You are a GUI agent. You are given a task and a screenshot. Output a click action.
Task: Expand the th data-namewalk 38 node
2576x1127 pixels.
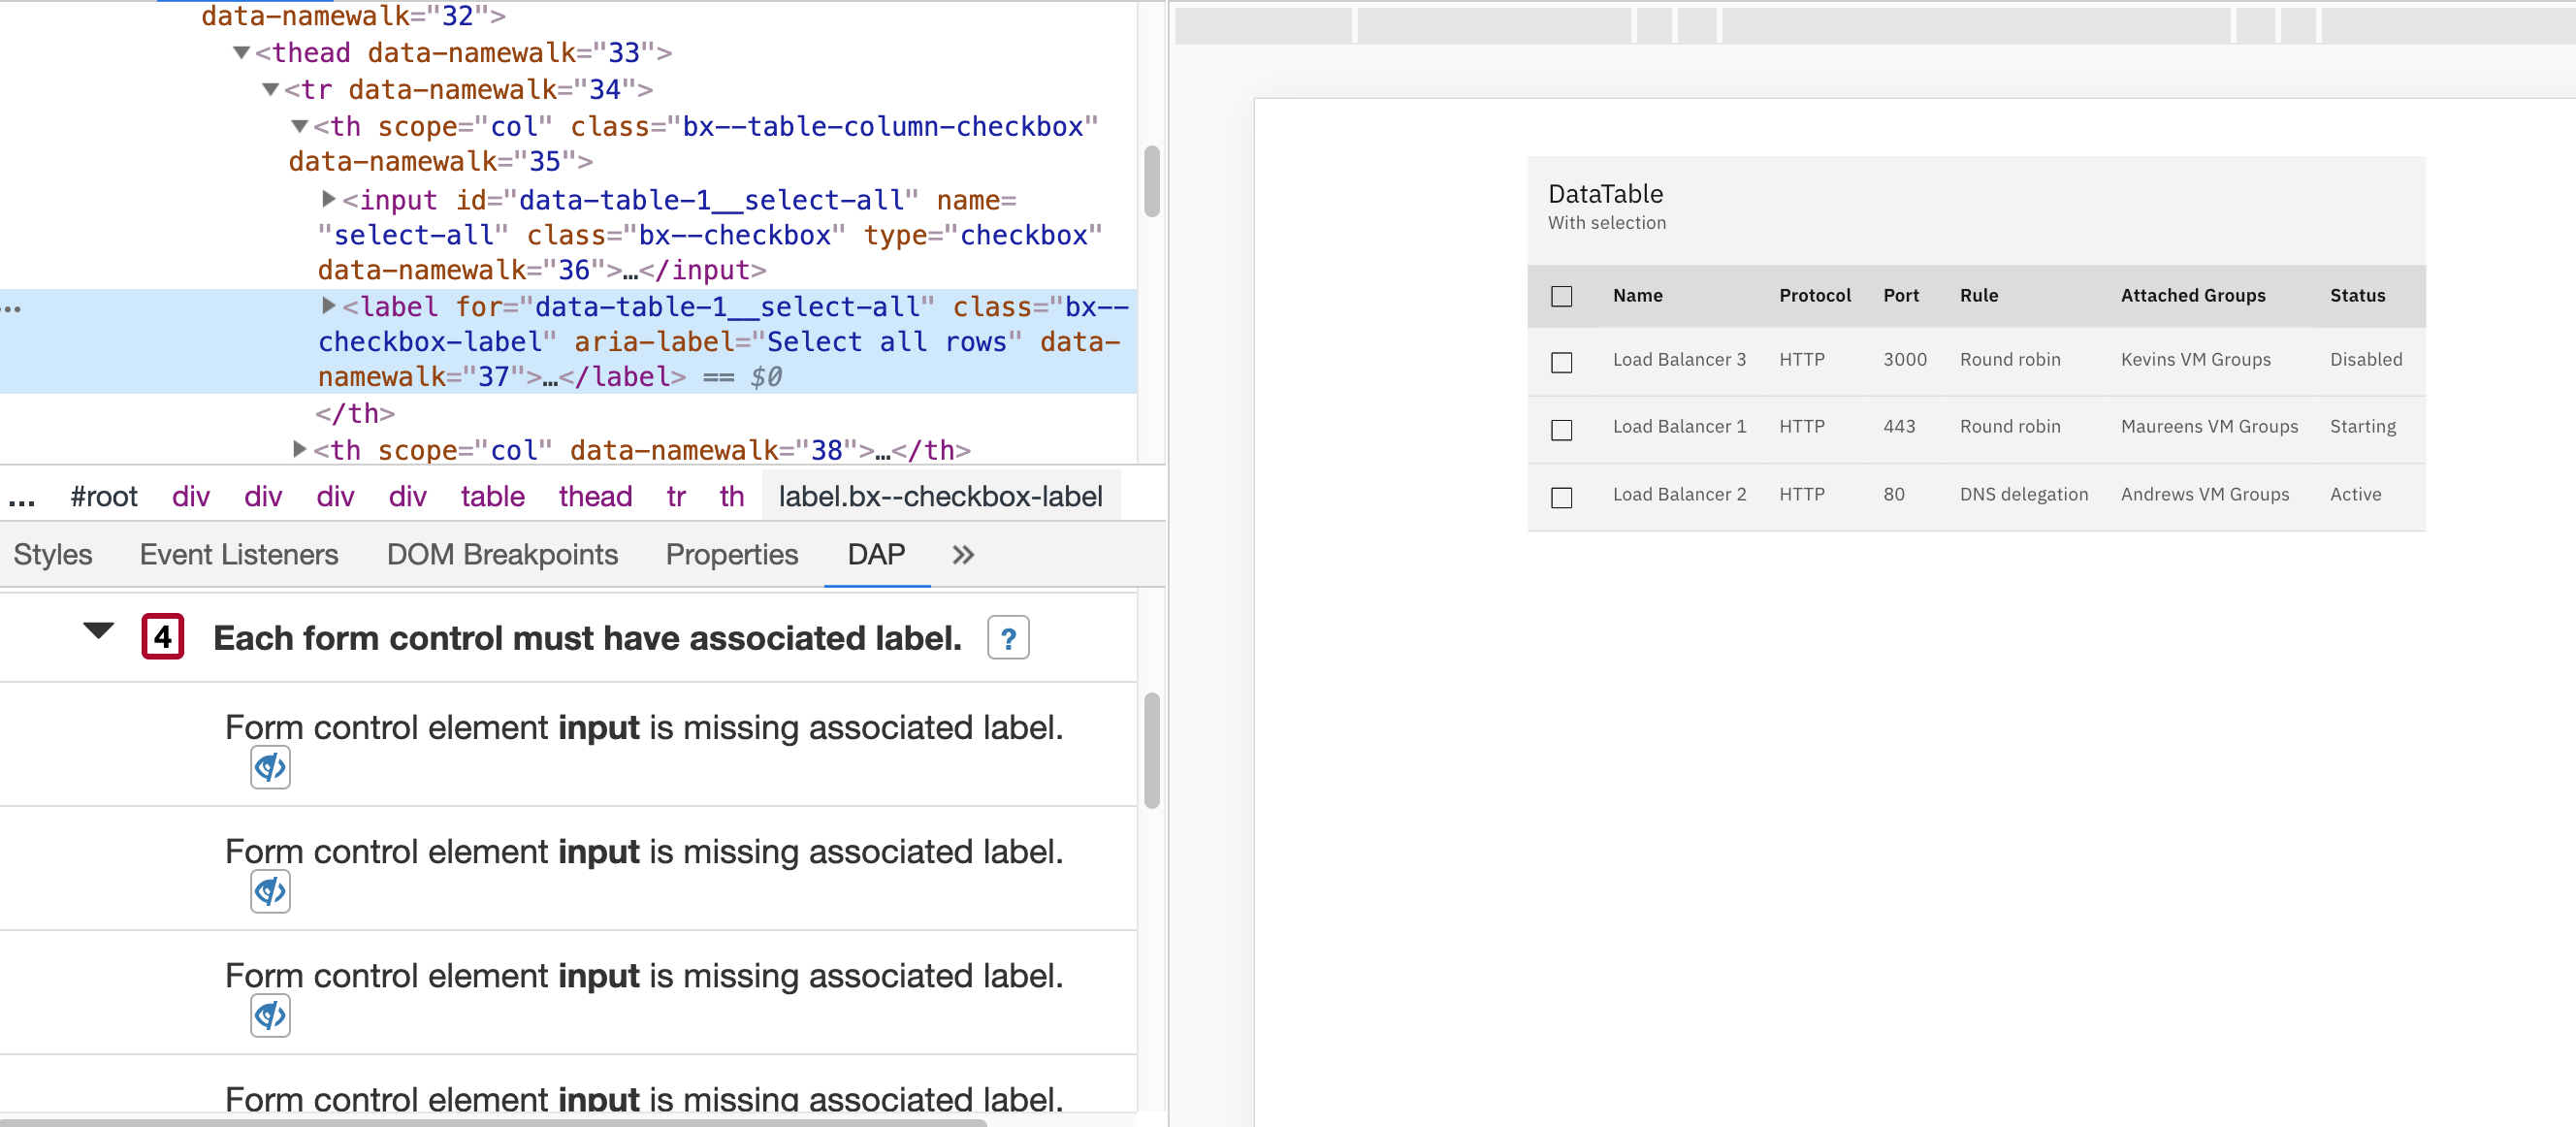tap(299, 450)
